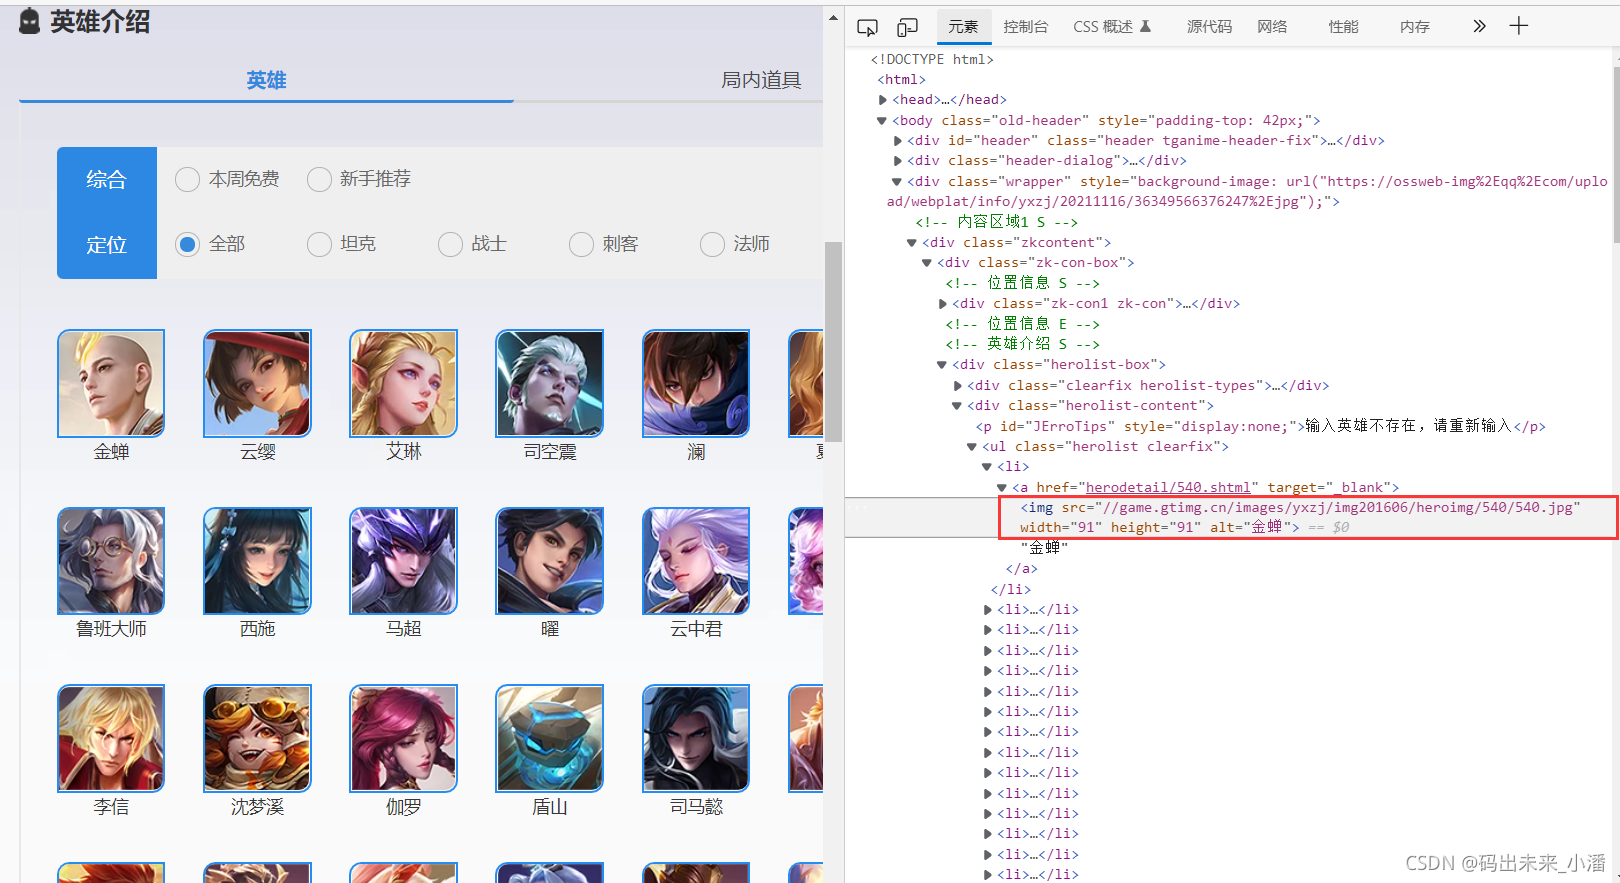Expand the head element node

click(883, 100)
